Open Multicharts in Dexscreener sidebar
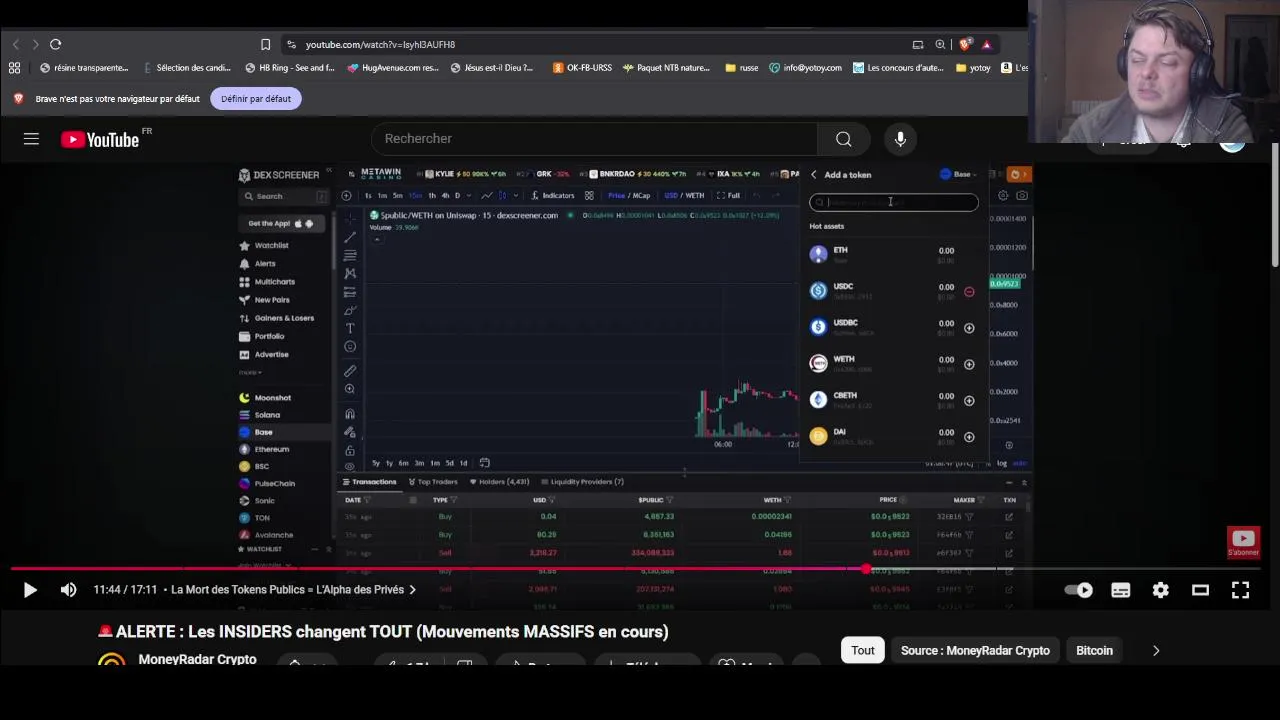Screen dimensions: 1280x720 pyautogui.click(x=274, y=282)
